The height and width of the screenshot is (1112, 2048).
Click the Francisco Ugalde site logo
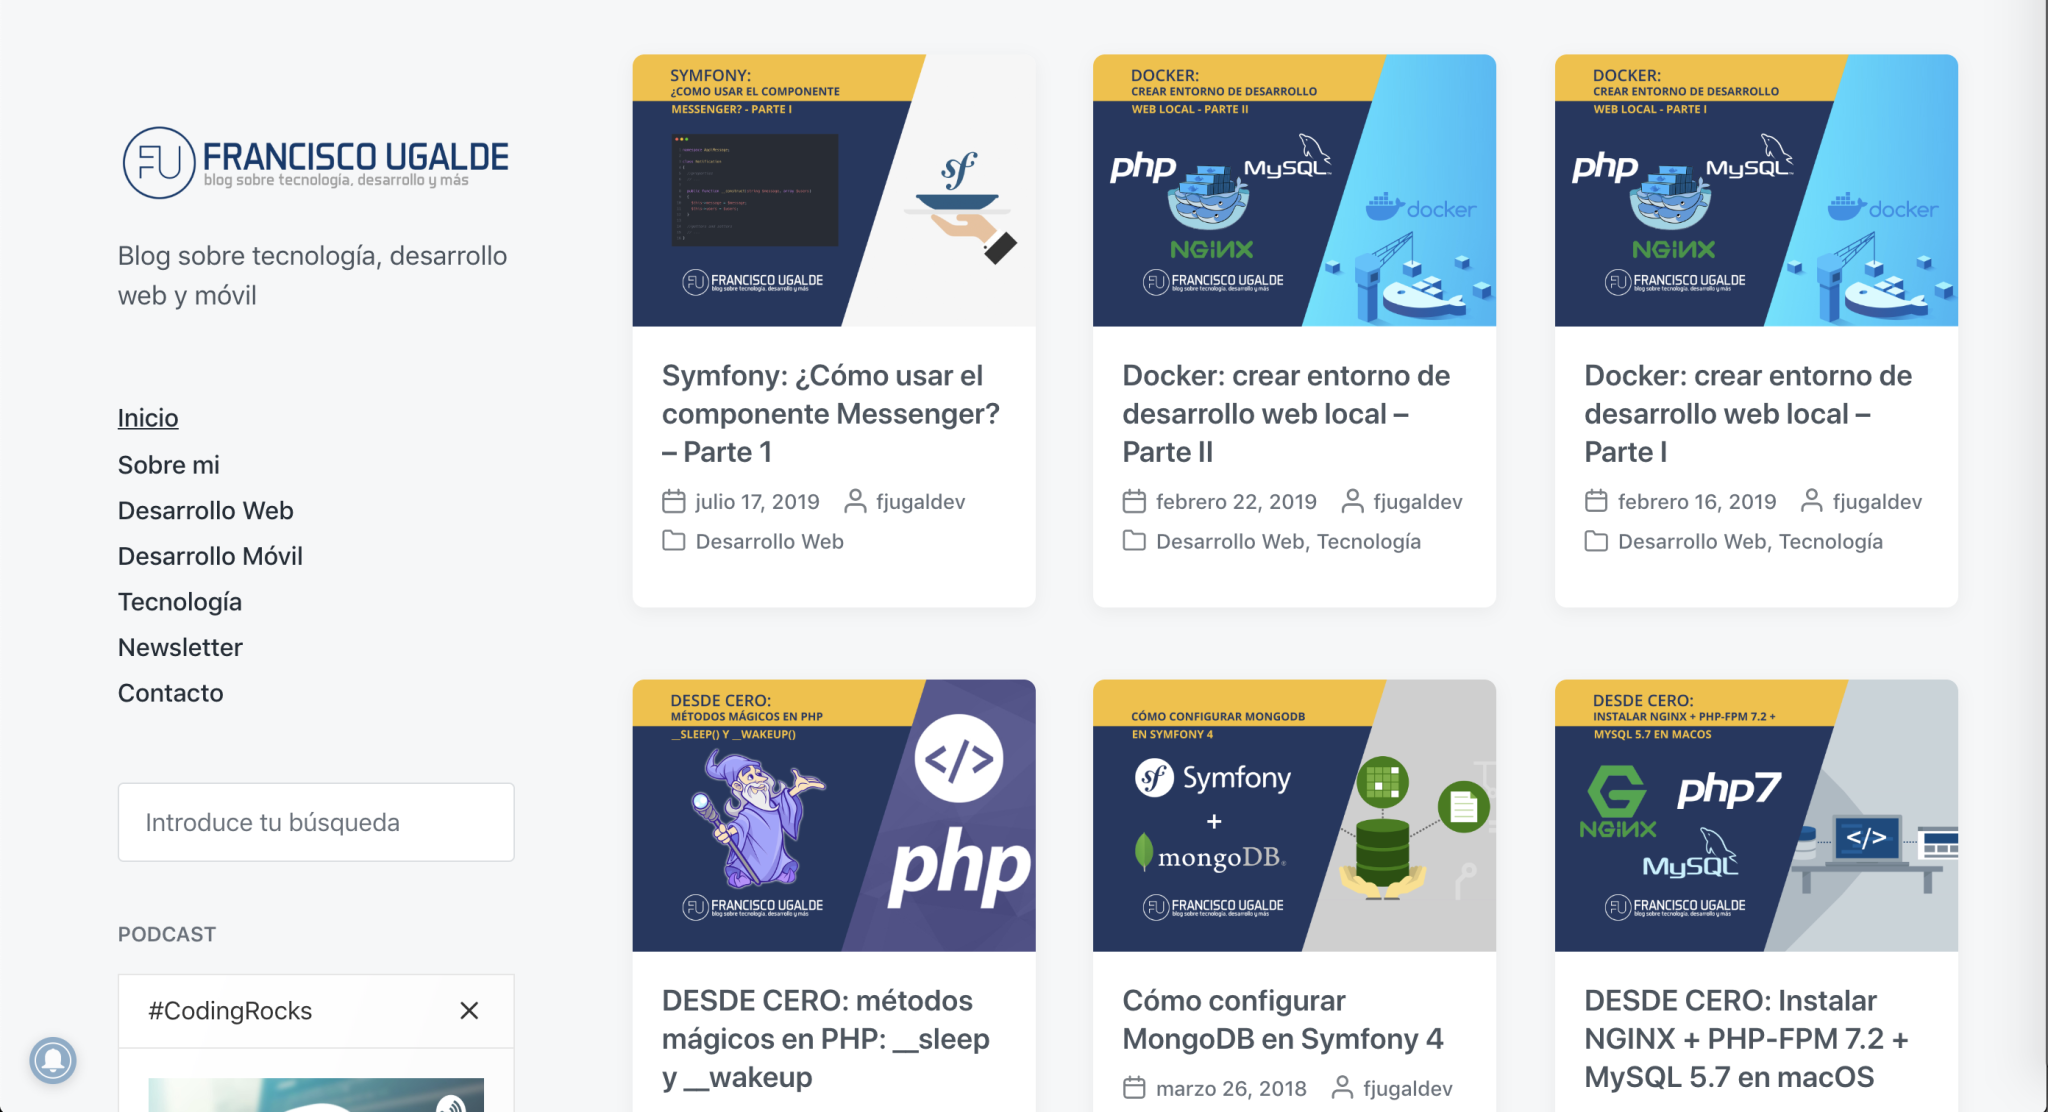click(x=315, y=162)
